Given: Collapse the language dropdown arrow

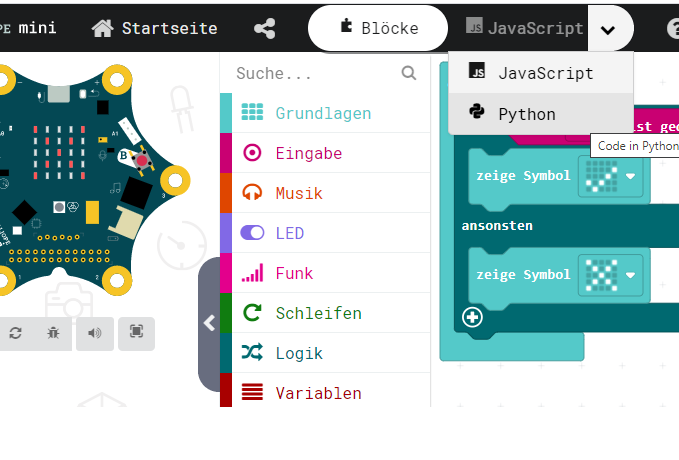Looking at the screenshot, I should pos(608,28).
